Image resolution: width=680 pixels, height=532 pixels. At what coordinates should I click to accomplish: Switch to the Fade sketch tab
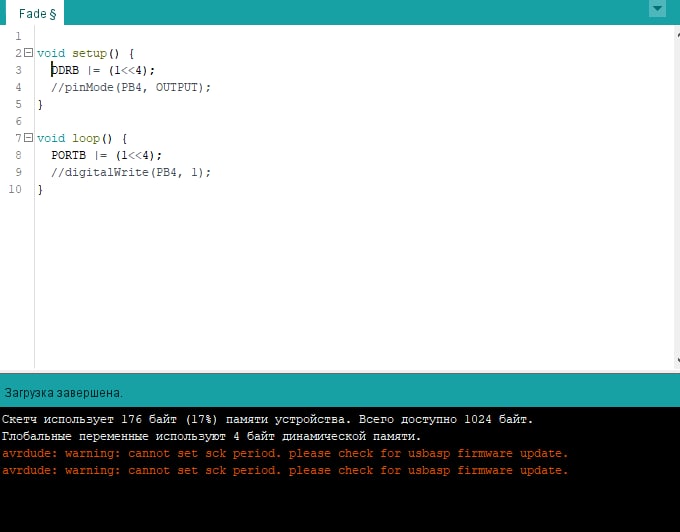click(x=36, y=13)
